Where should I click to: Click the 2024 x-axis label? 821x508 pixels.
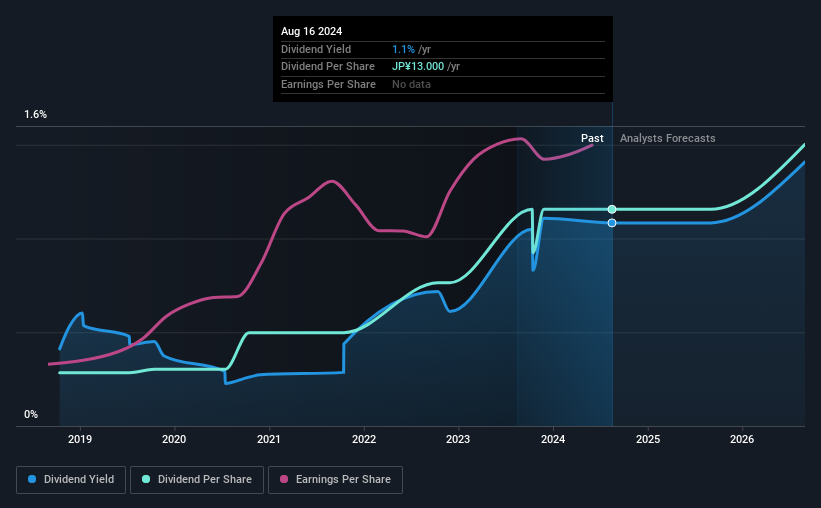553,439
